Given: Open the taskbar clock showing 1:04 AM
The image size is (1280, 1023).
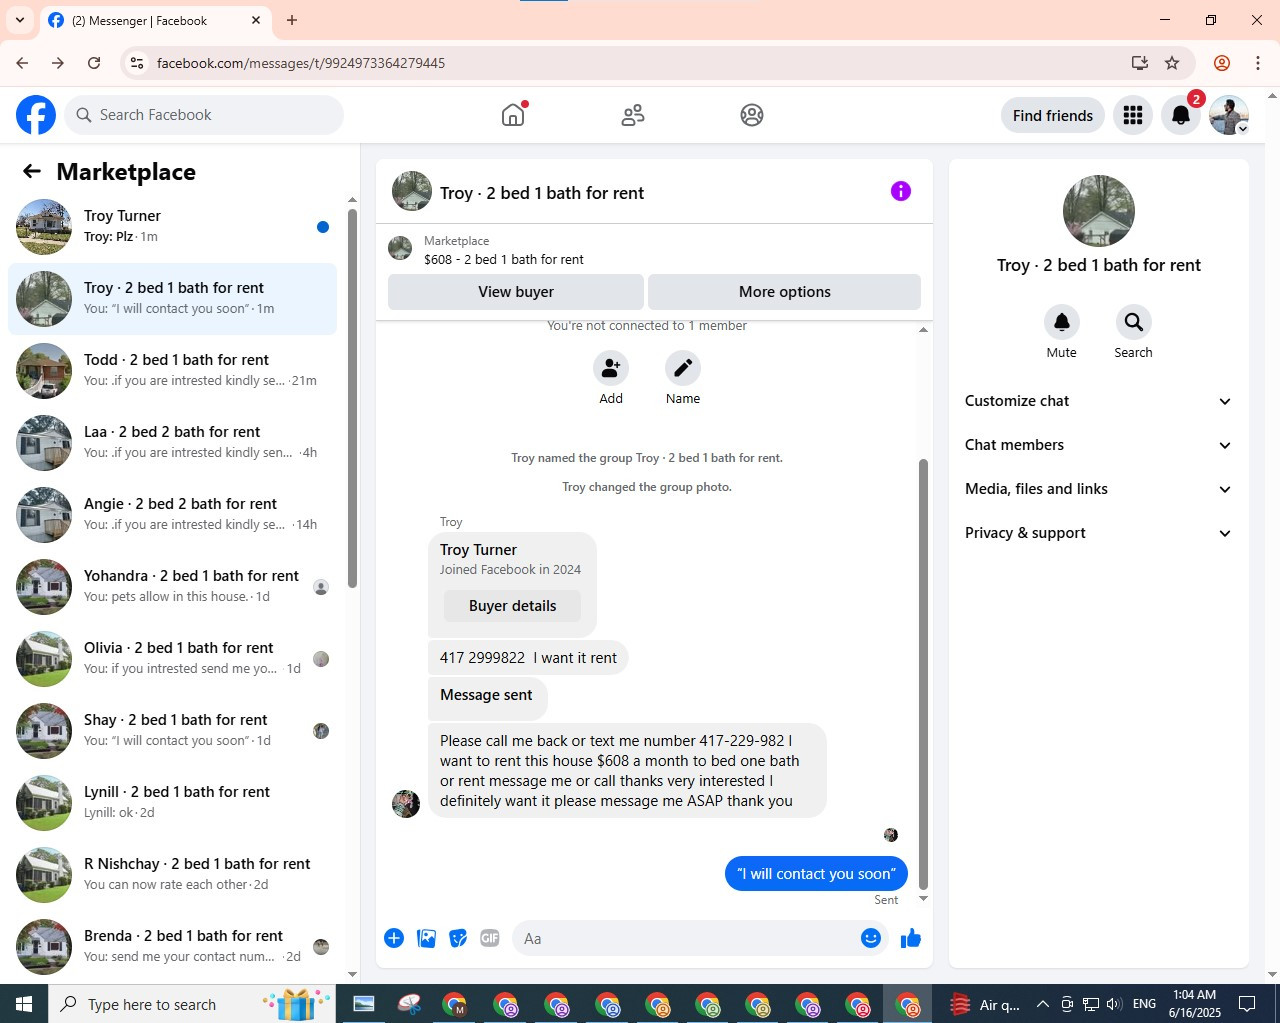Looking at the screenshot, I should (x=1195, y=1004).
